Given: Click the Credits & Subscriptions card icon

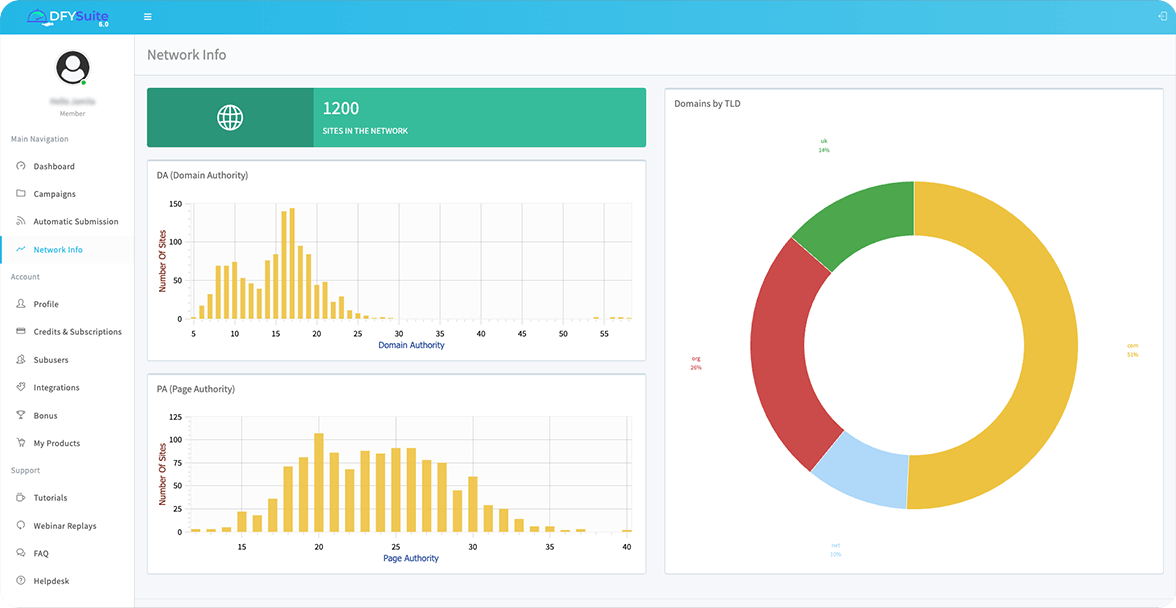Looking at the screenshot, I should point(21,331).
